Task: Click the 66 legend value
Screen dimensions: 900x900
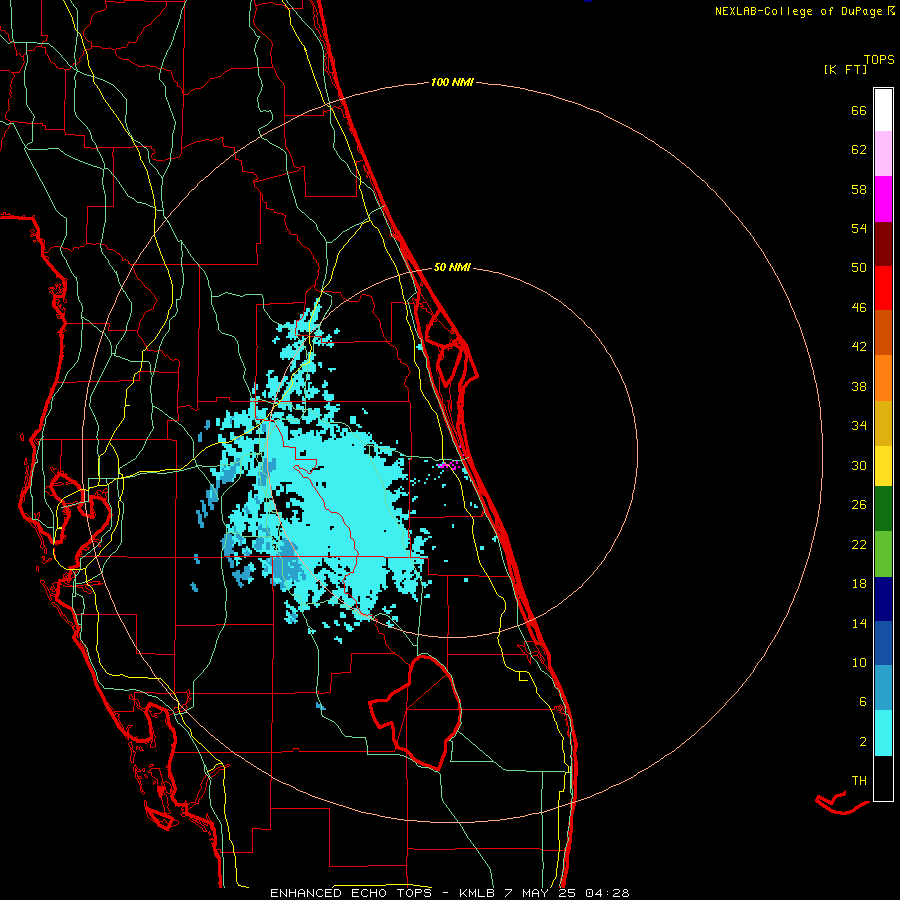Action: tap(859, 110)
